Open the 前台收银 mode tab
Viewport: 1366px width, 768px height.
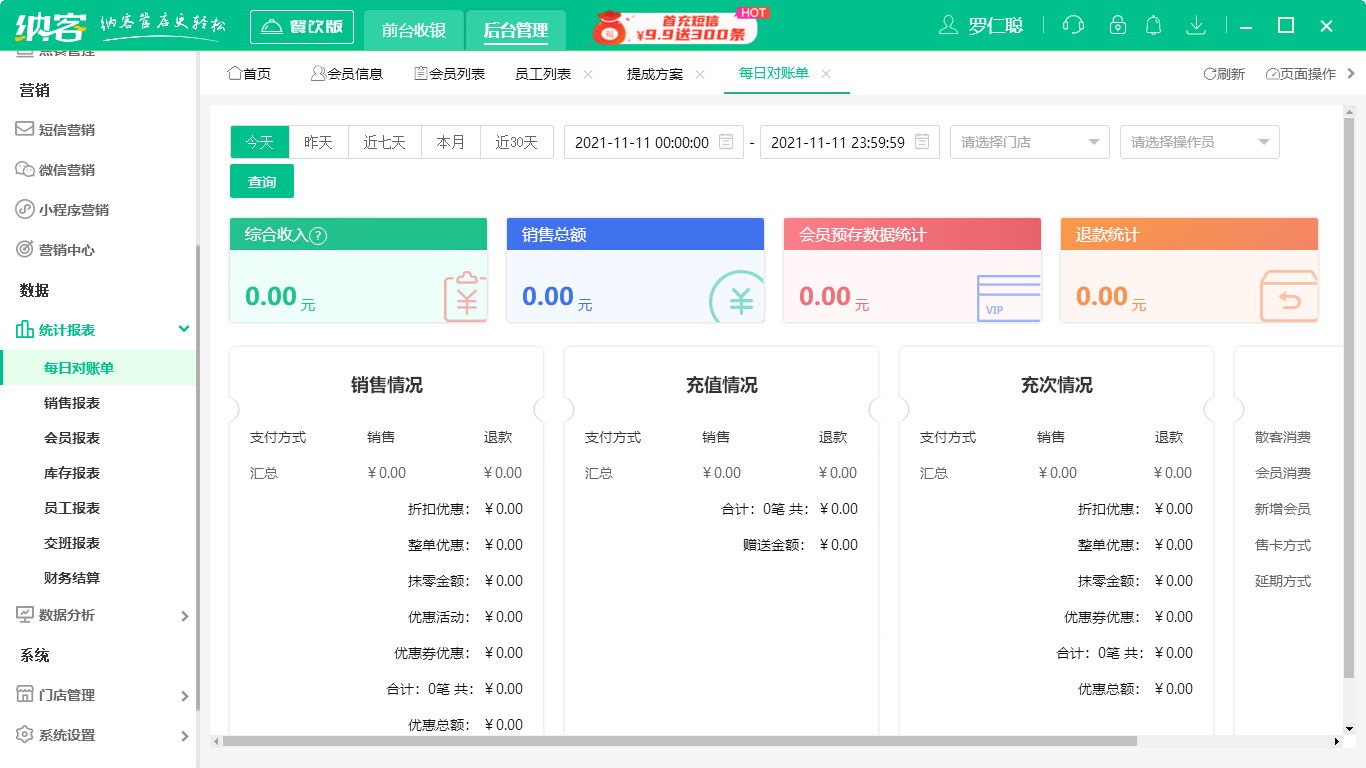coord(412,30)
